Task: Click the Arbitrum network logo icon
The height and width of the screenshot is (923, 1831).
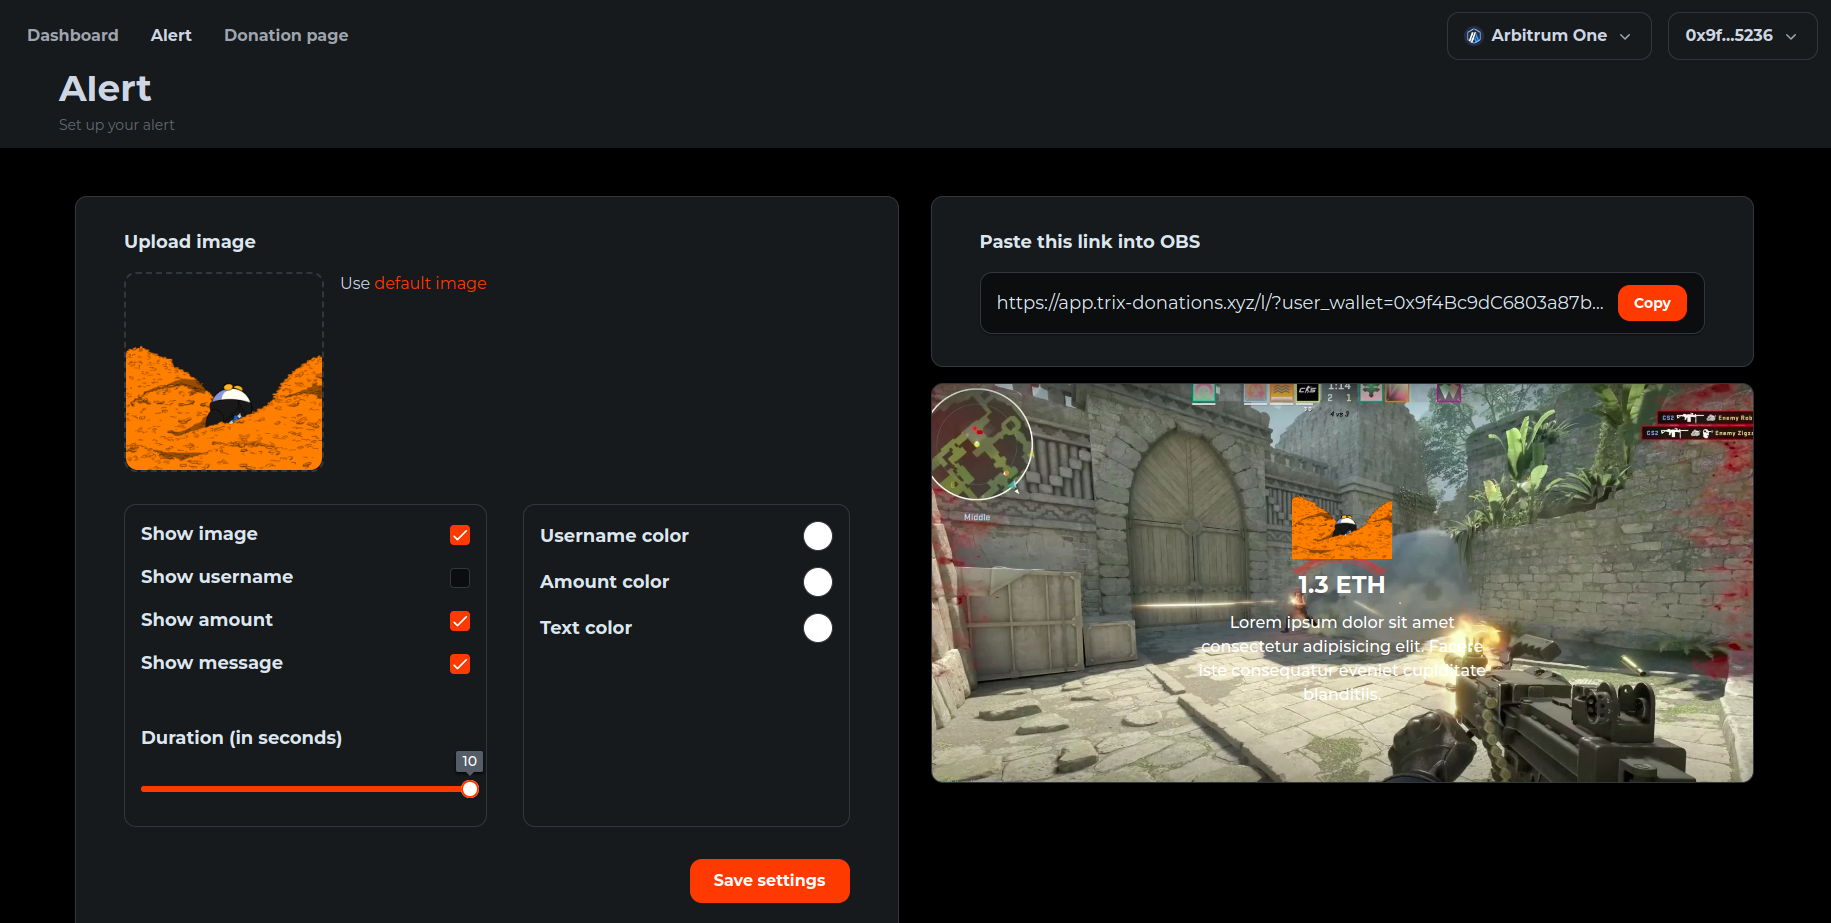Action: (x=1474, y=36)
